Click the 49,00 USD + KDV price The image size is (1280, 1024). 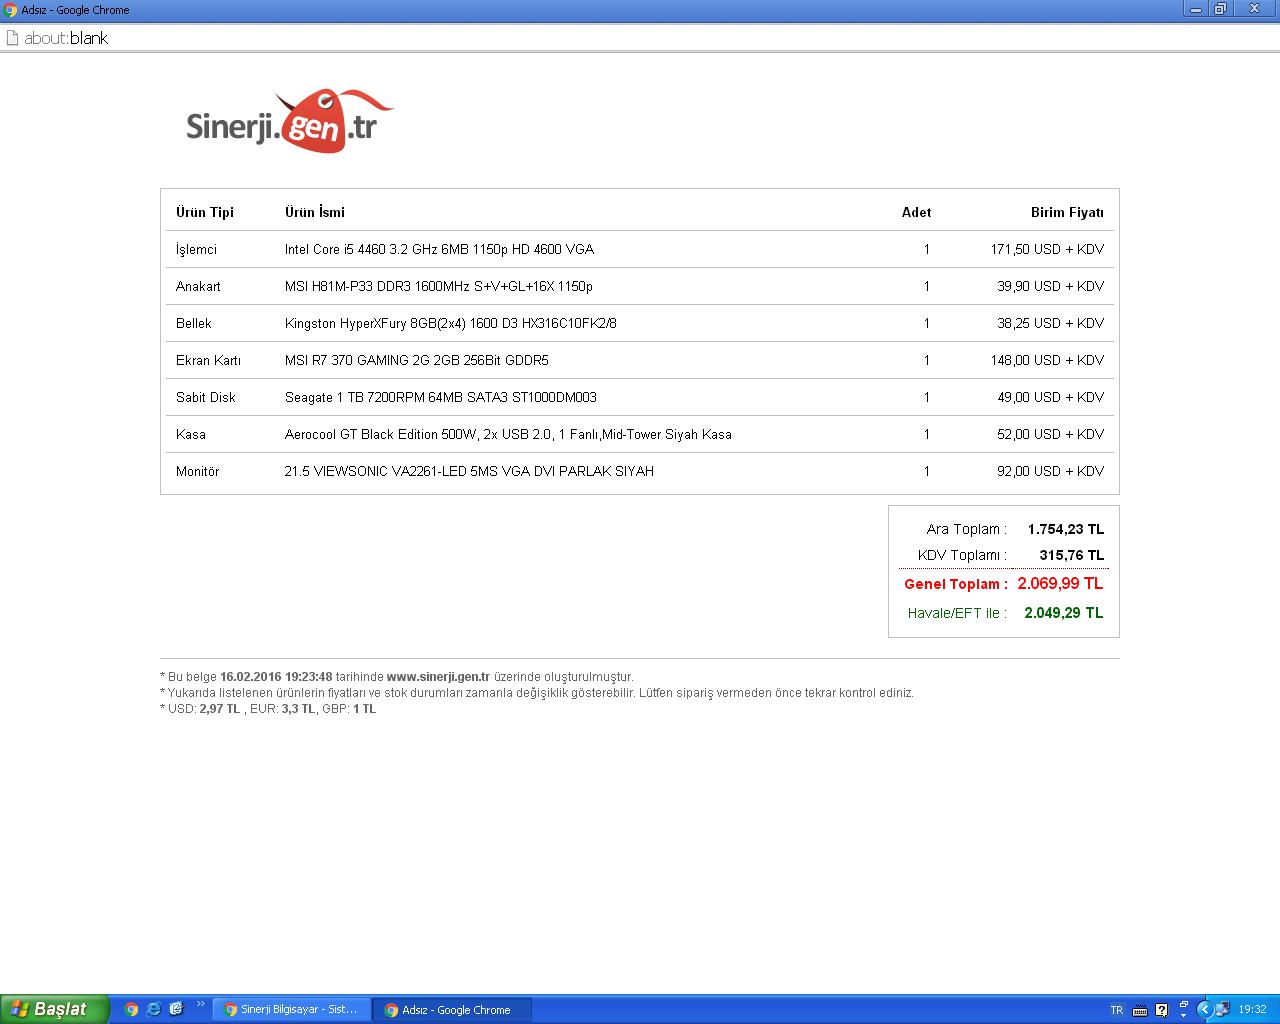tap(1050, 397)
